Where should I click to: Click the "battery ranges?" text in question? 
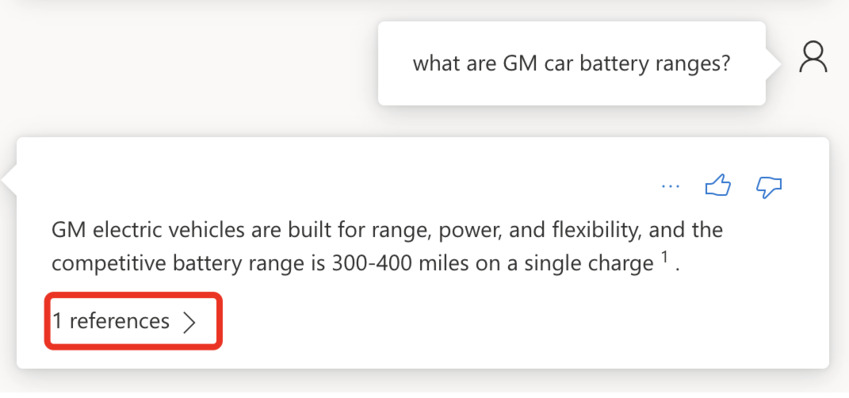coord(655,64)
